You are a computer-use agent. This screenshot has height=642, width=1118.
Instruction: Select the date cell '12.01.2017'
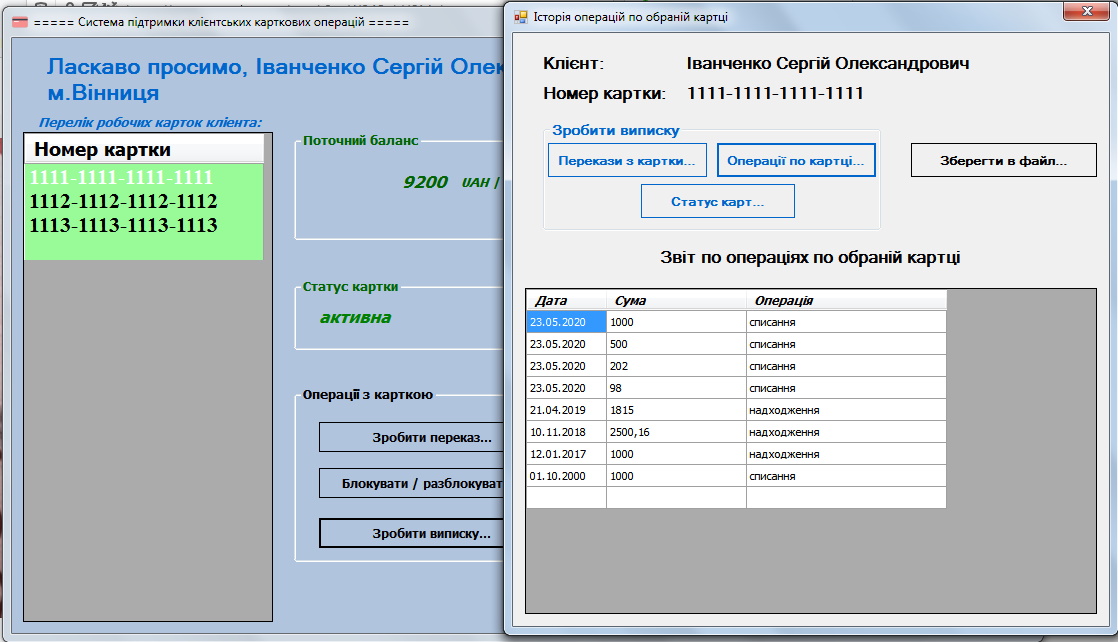pos(566,454)
